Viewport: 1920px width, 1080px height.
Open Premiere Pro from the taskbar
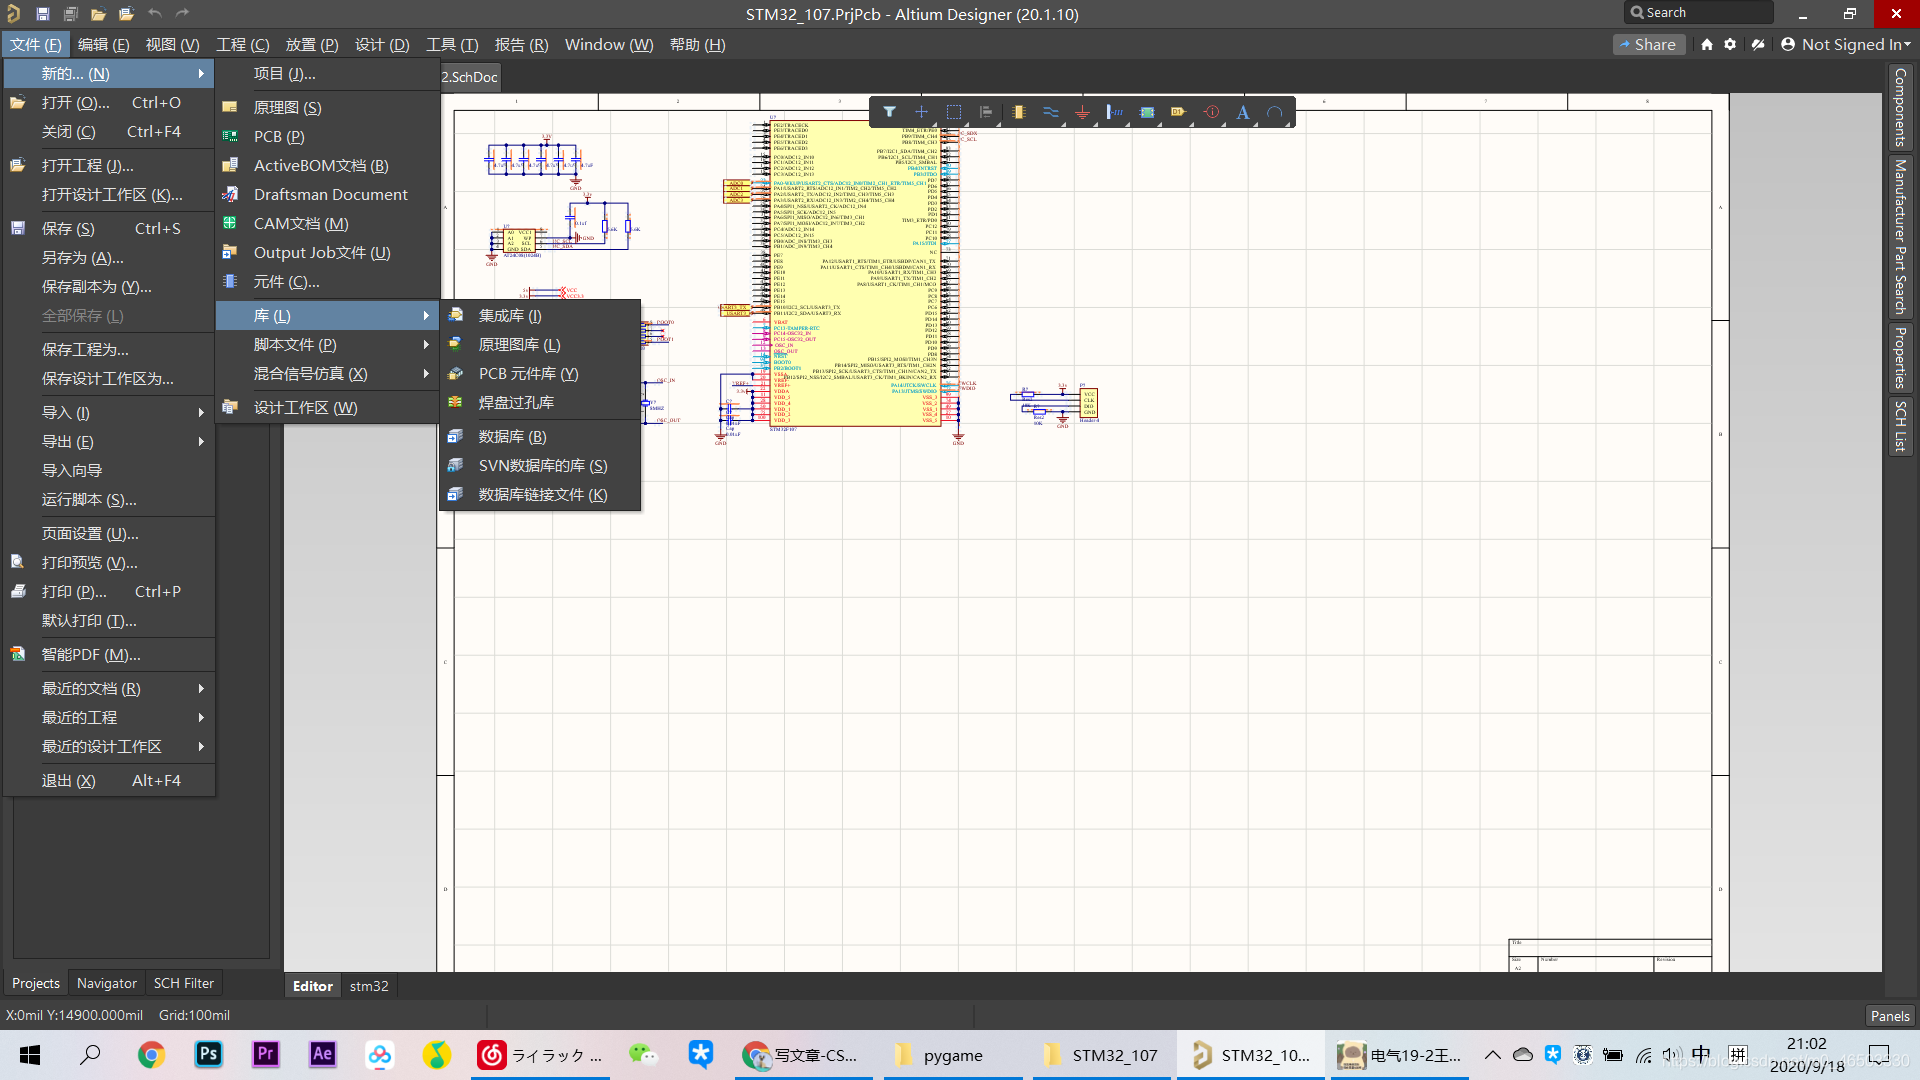(265, 1055)
